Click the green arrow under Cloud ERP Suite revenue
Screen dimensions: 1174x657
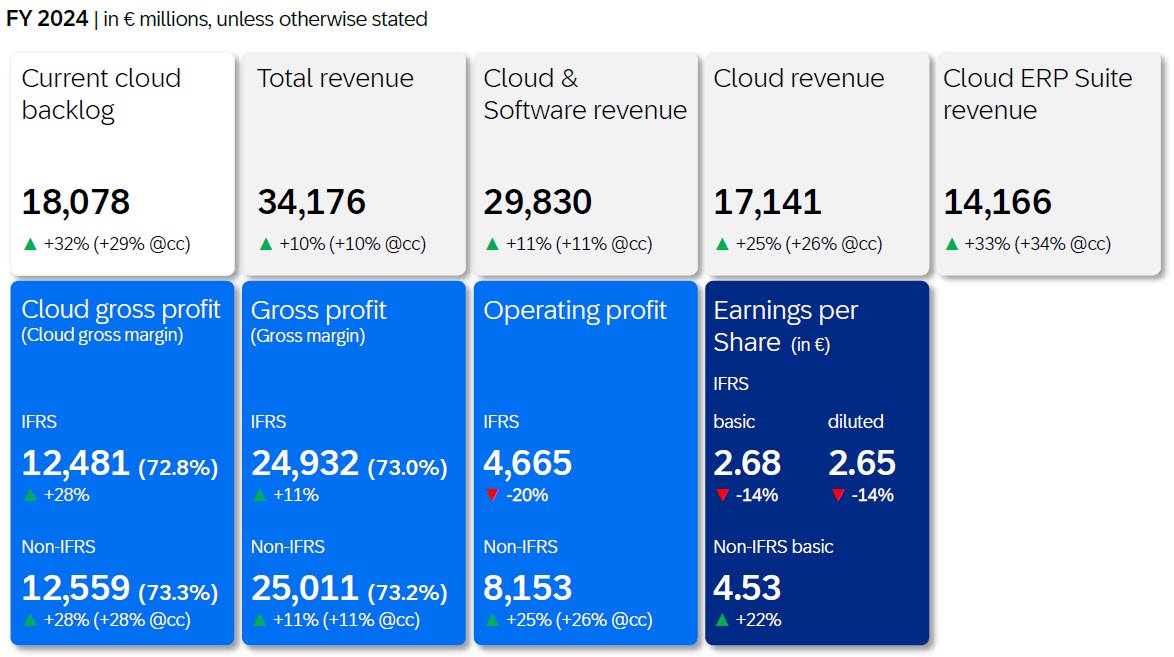click(x=951, y=244)
